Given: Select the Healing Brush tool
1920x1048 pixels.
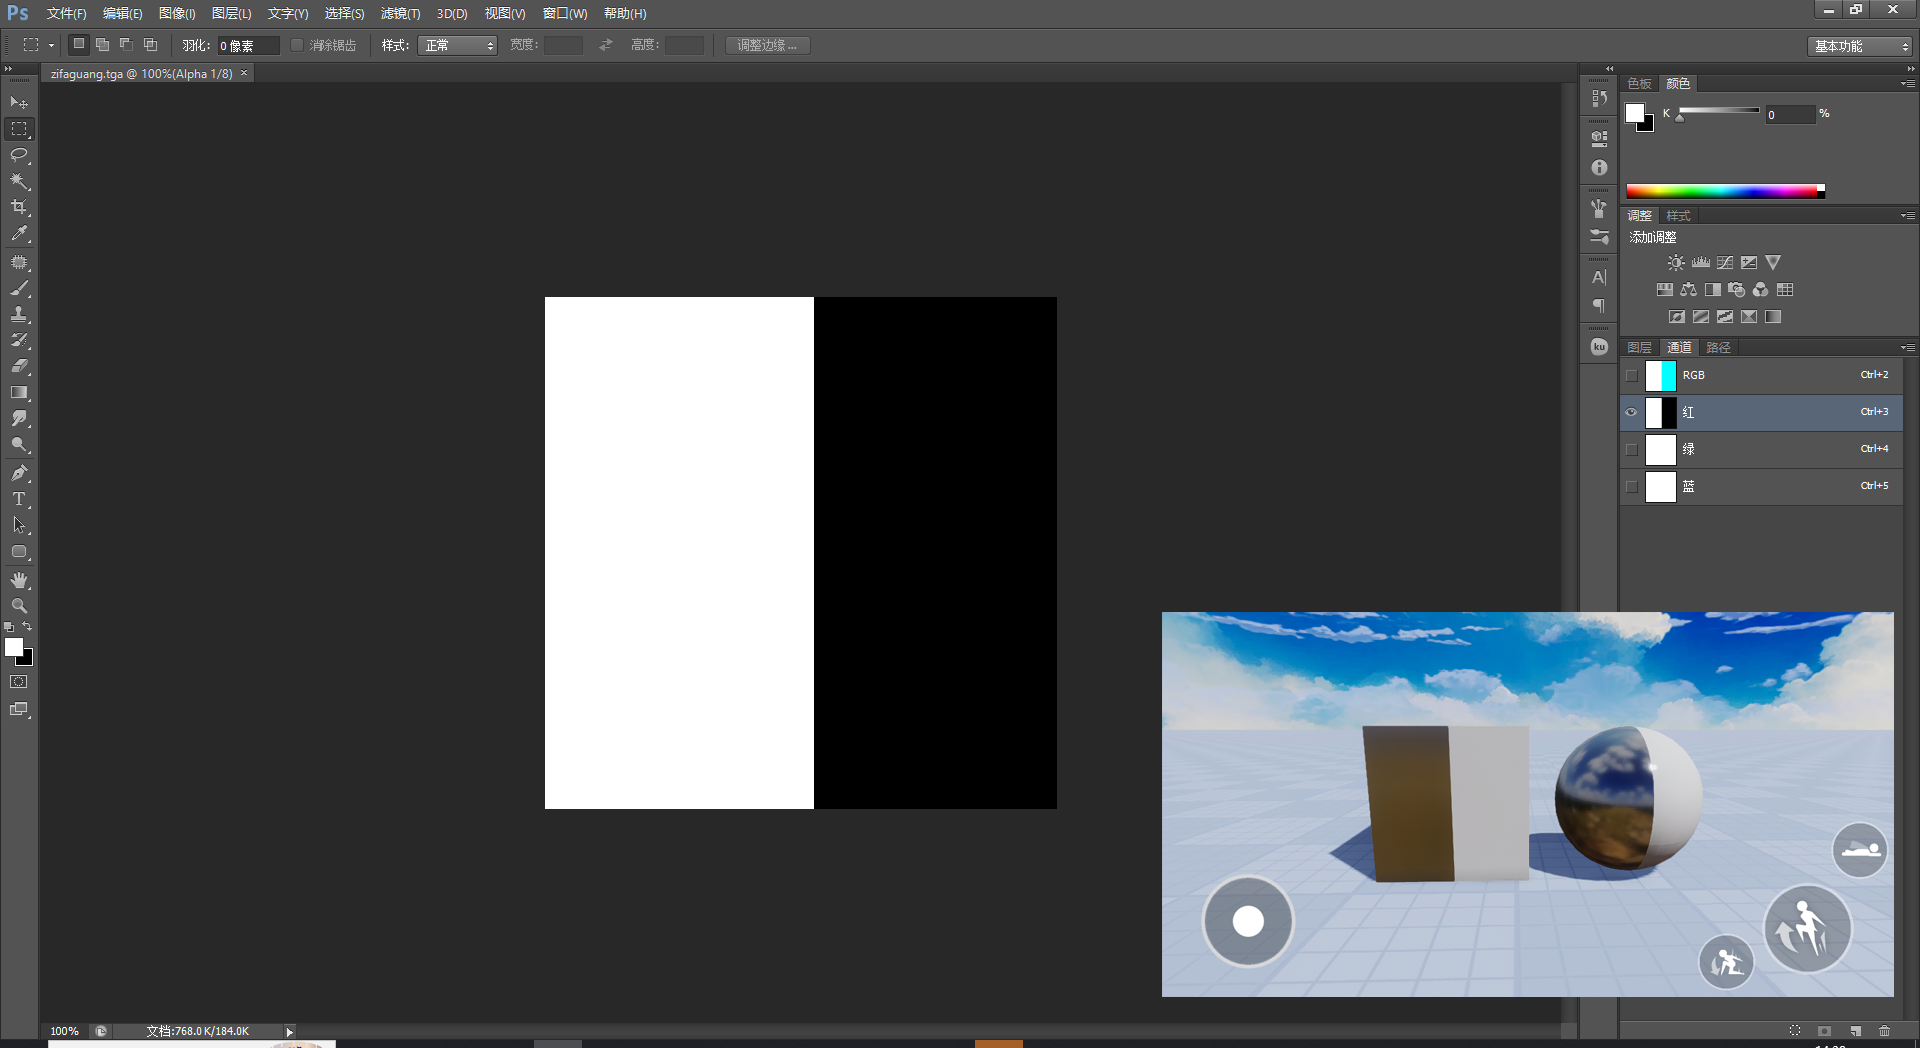Looking at the screenshot, I should click(x=19, y=262).
